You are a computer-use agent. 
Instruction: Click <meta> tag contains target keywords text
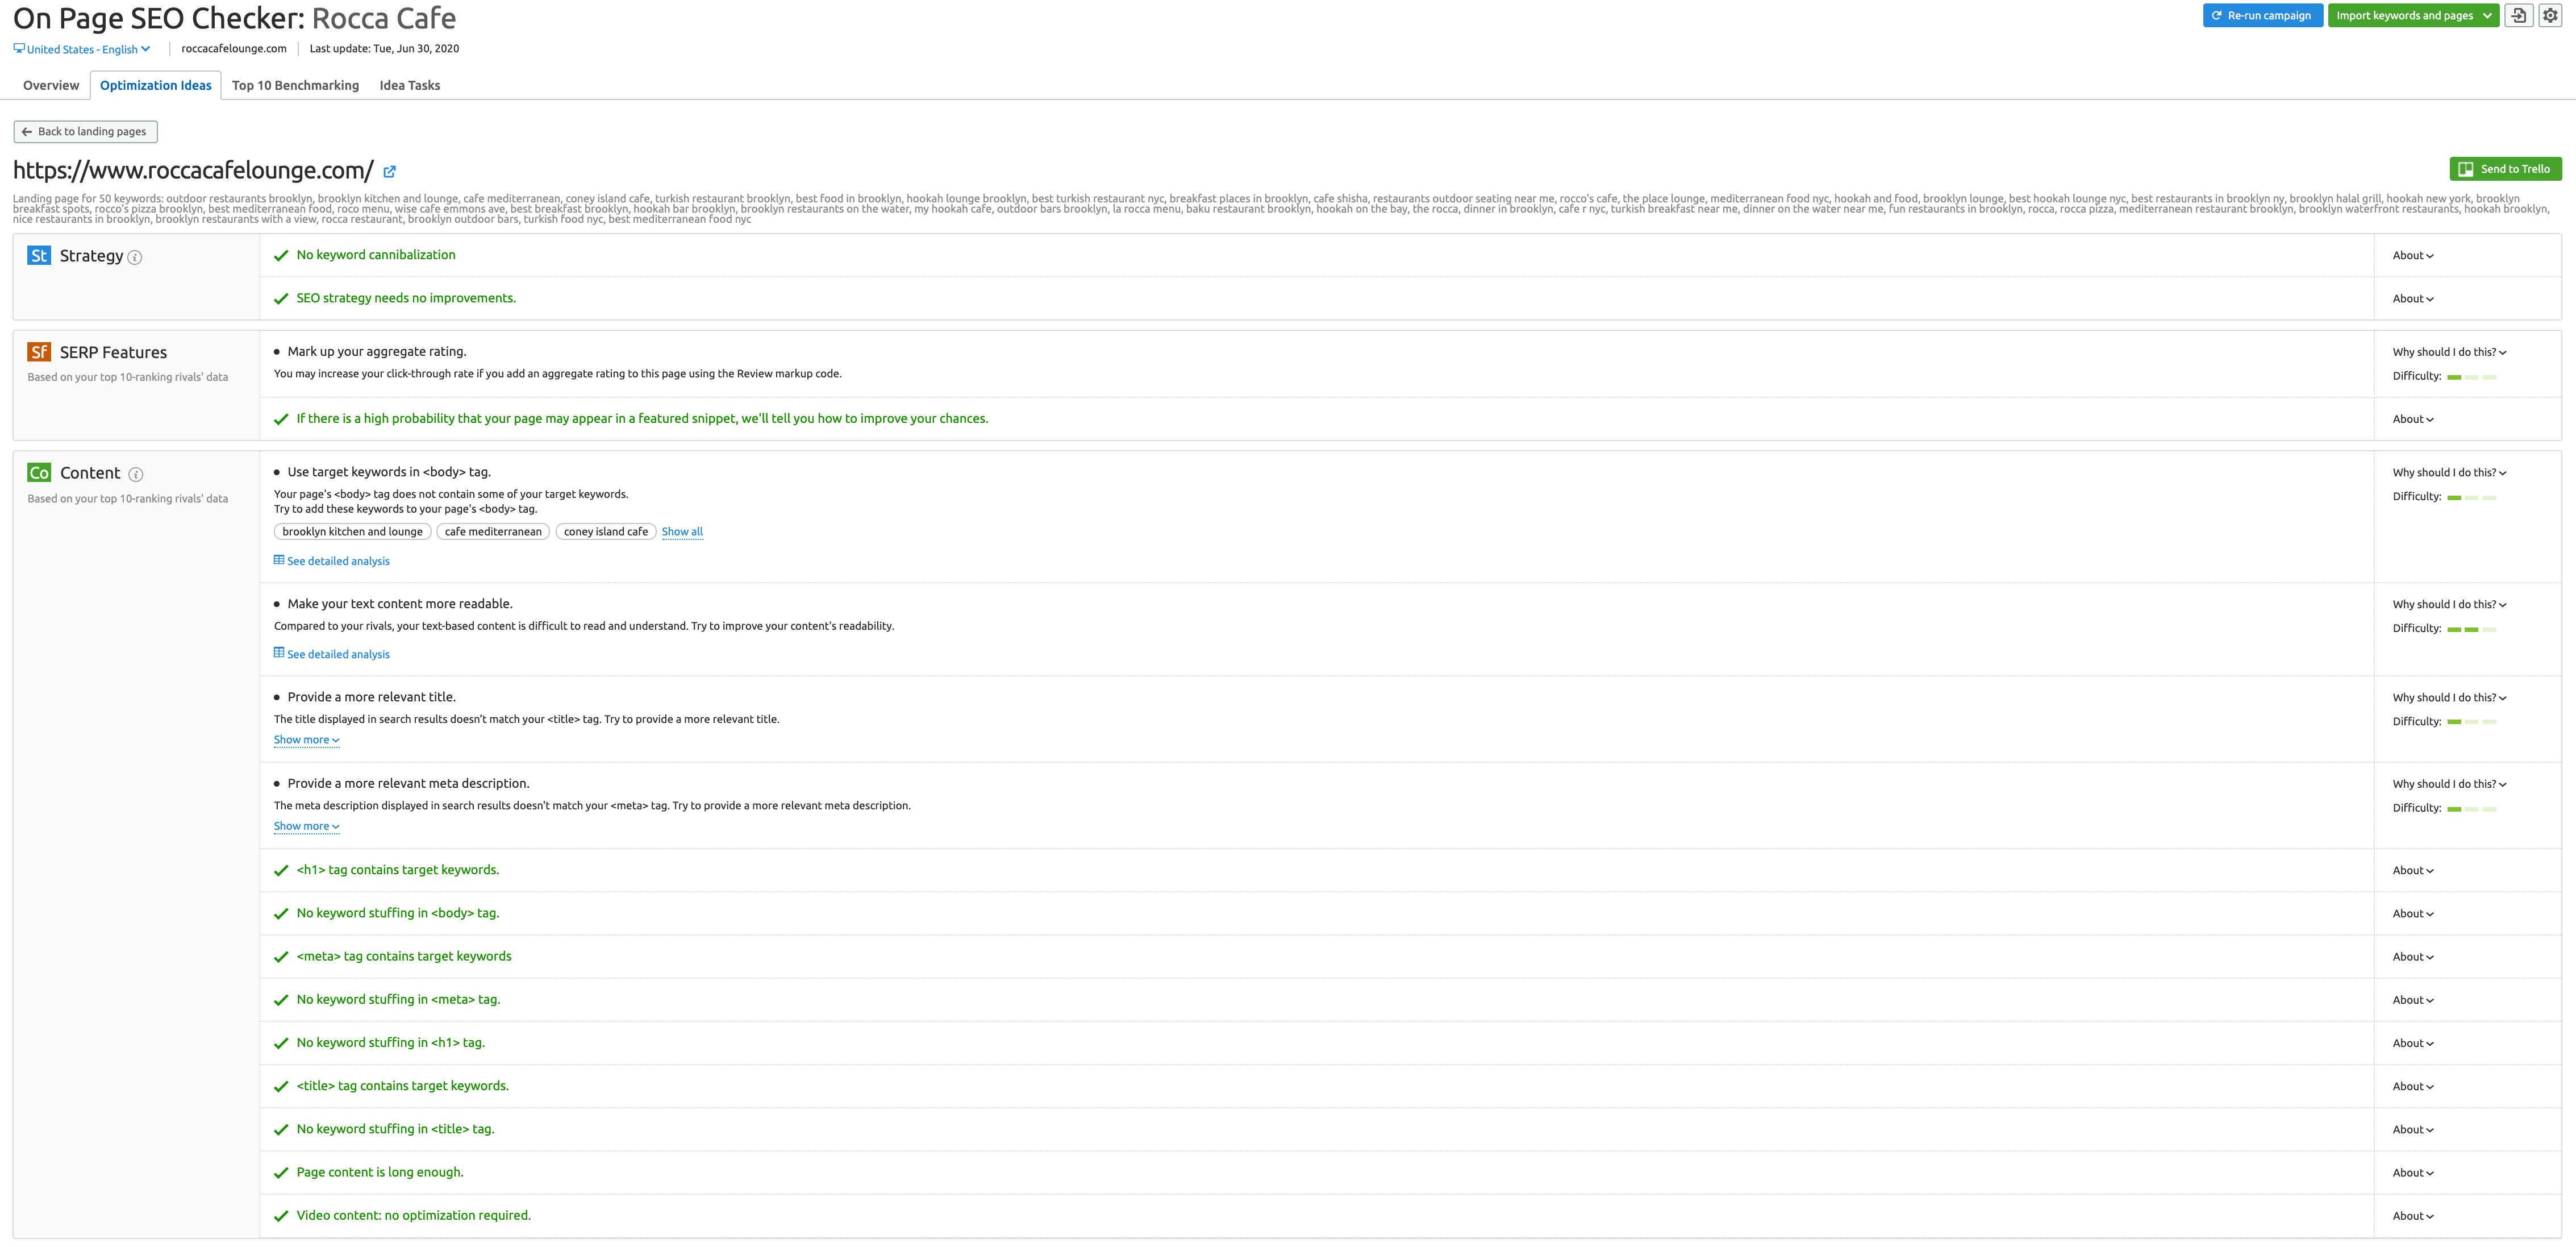coord(404,956)
